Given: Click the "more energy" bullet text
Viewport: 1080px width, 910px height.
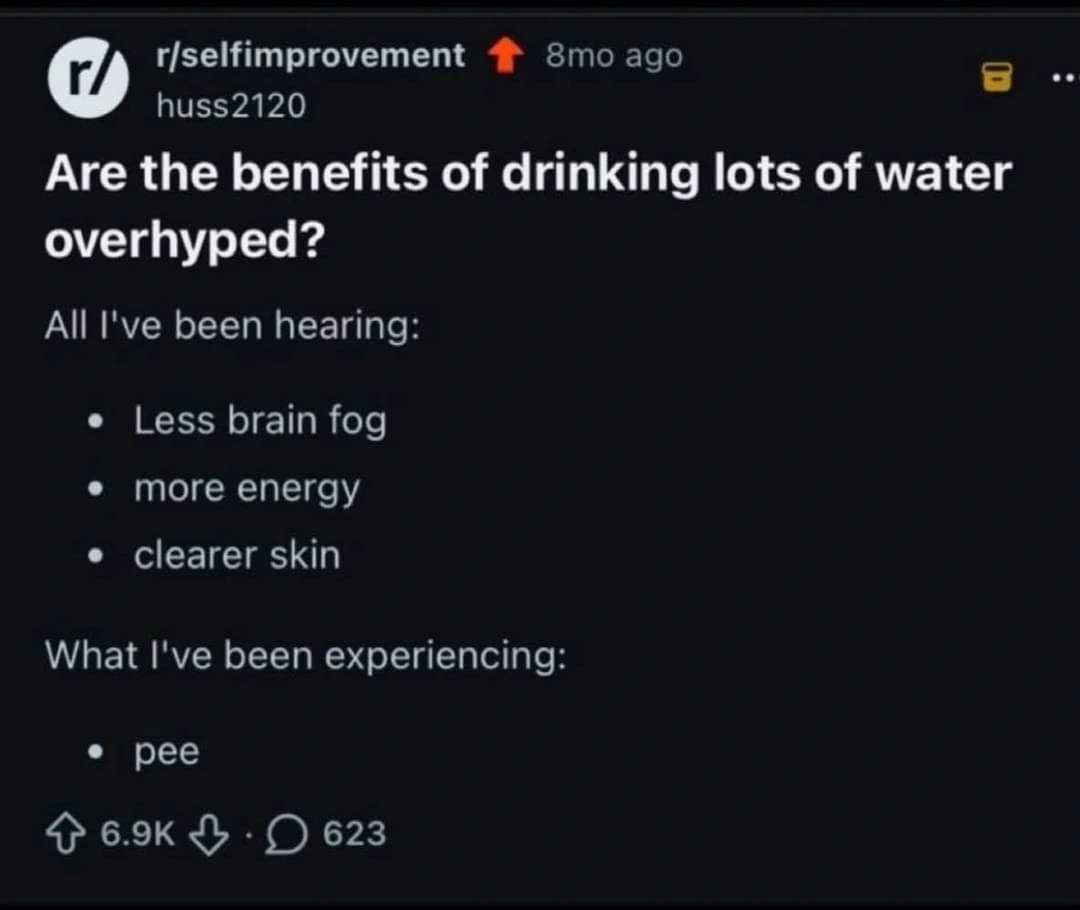Looking at the screenshot, I should click(x=246, y=489).
